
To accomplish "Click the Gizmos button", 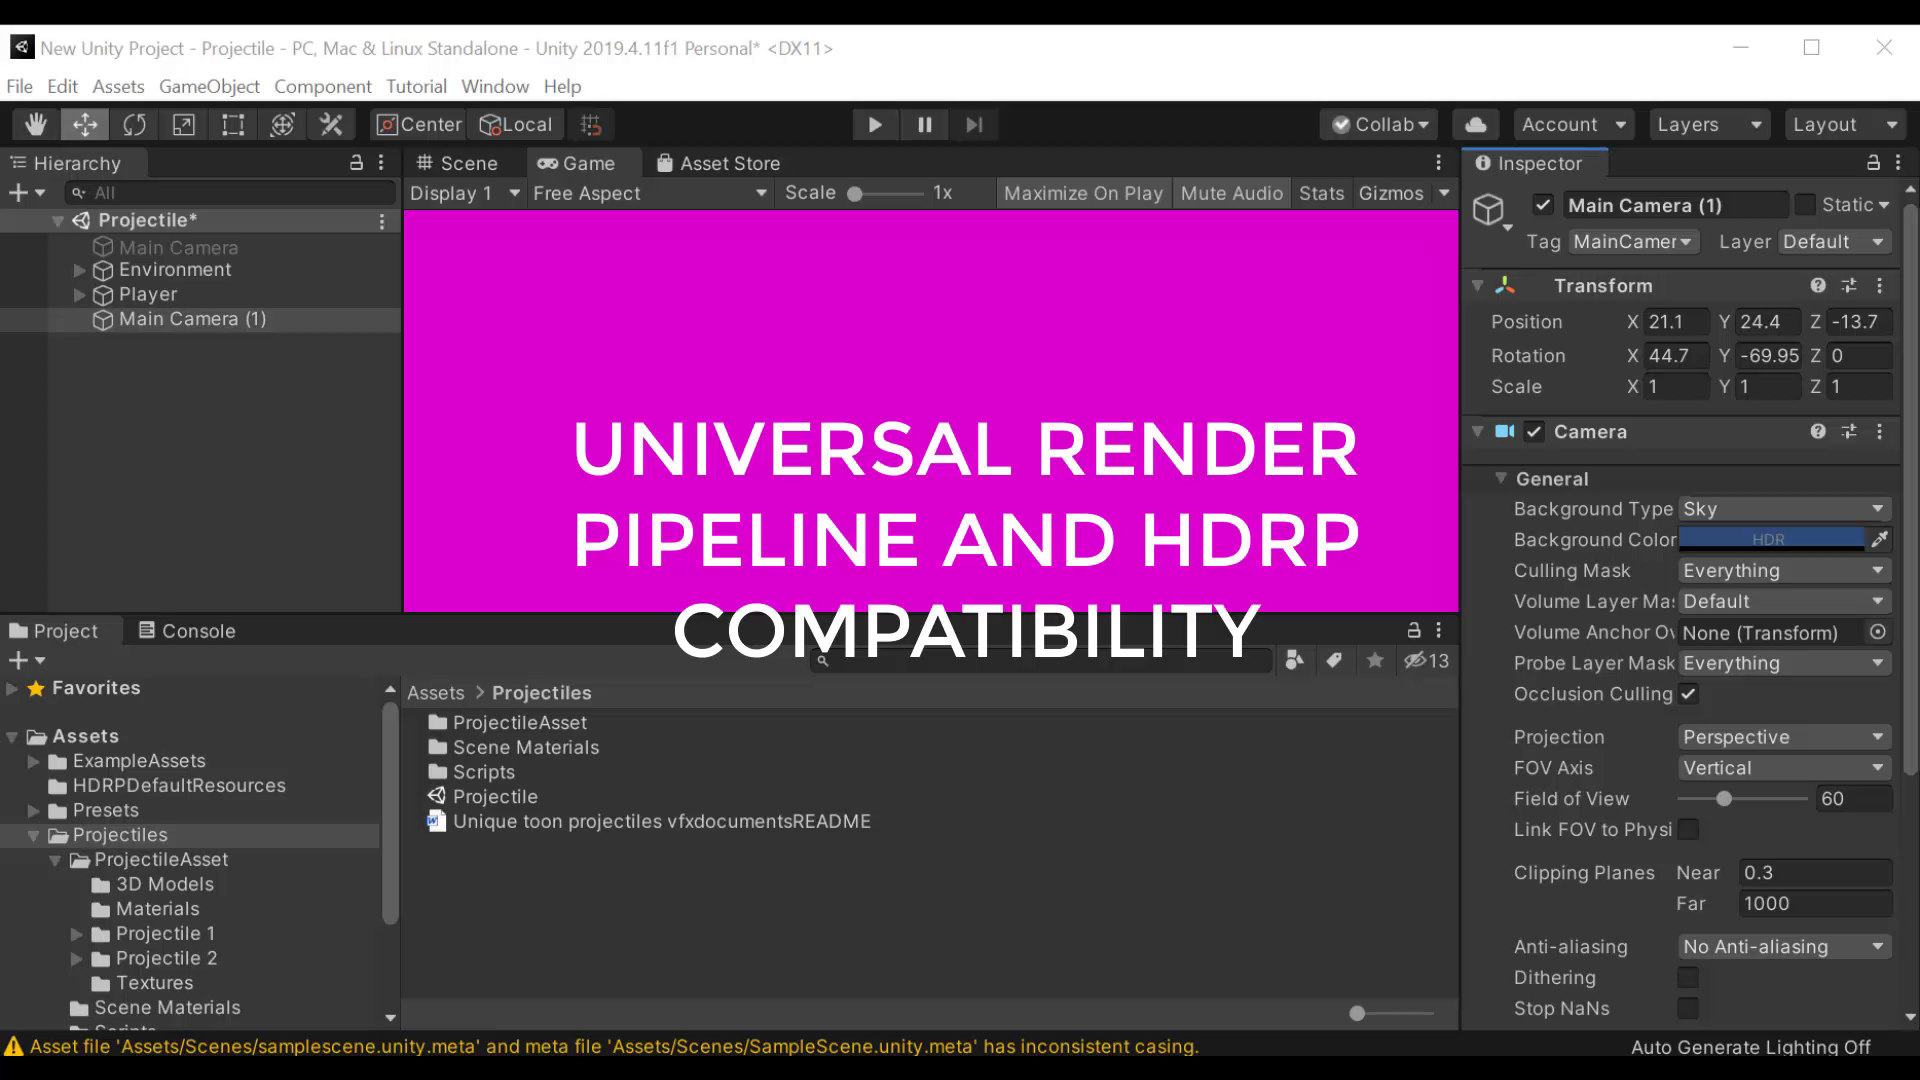I will click(x=1391, y=193).
